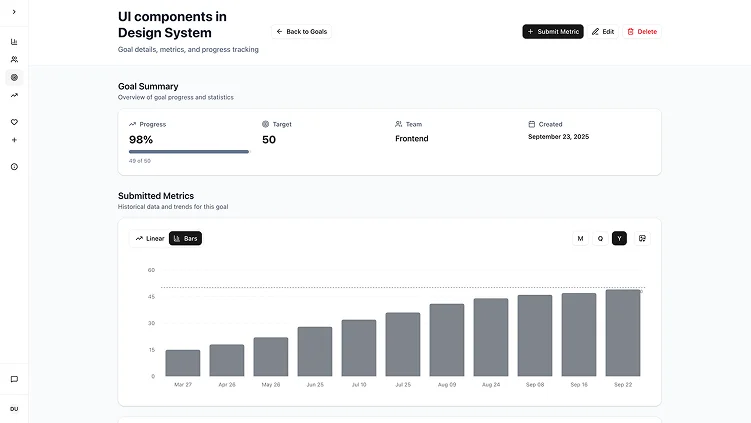Open the teams people icon in sidebar
The image size is (751, 423).
coord(14,60)
